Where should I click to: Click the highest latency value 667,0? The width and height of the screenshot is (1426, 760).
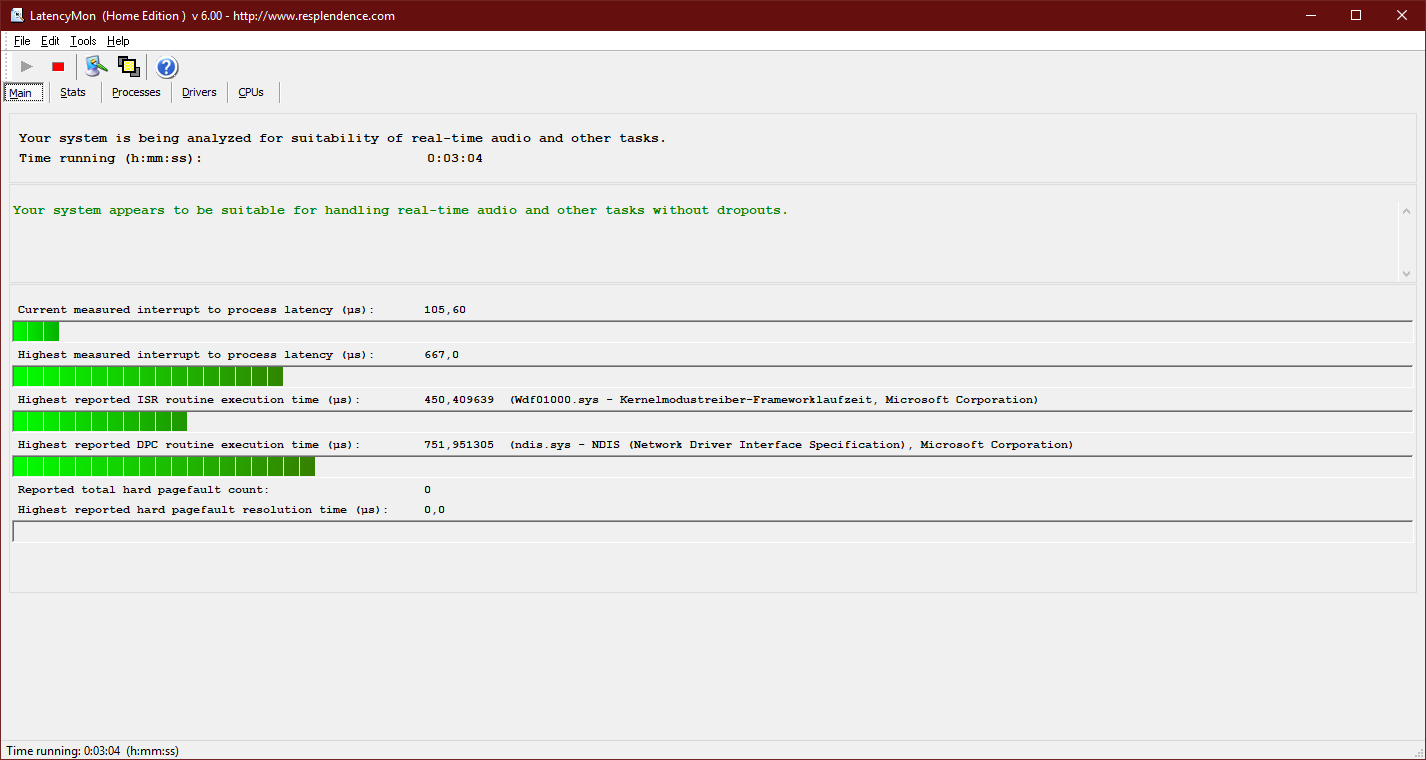[442, 355]
